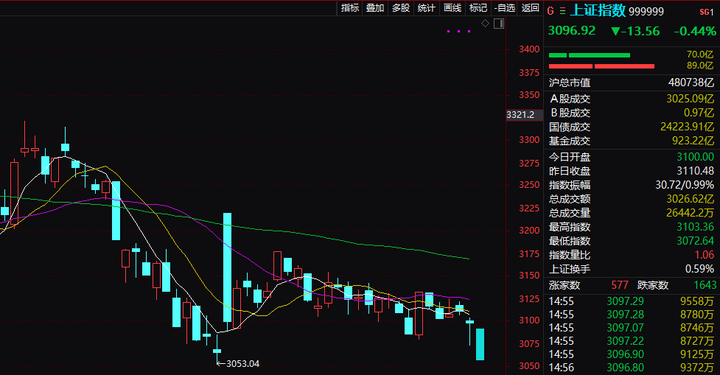Select the 画线 drawing tool
The width and height of the screenshot is (720, 375).
tap(452, 8)
